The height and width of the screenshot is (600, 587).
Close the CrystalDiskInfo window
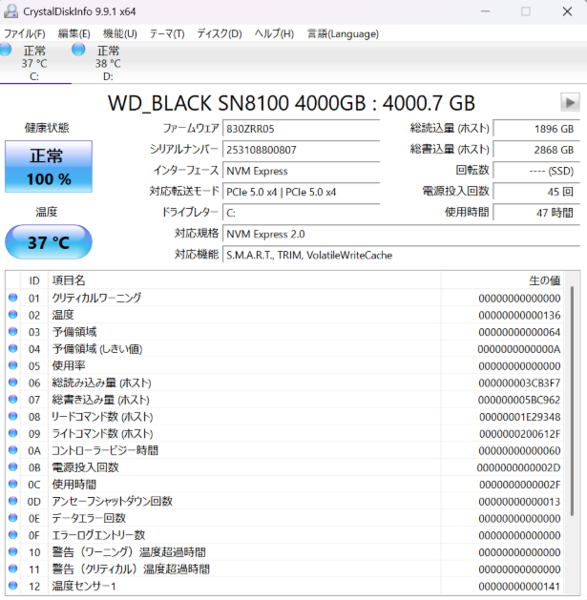tap(567, 11)
